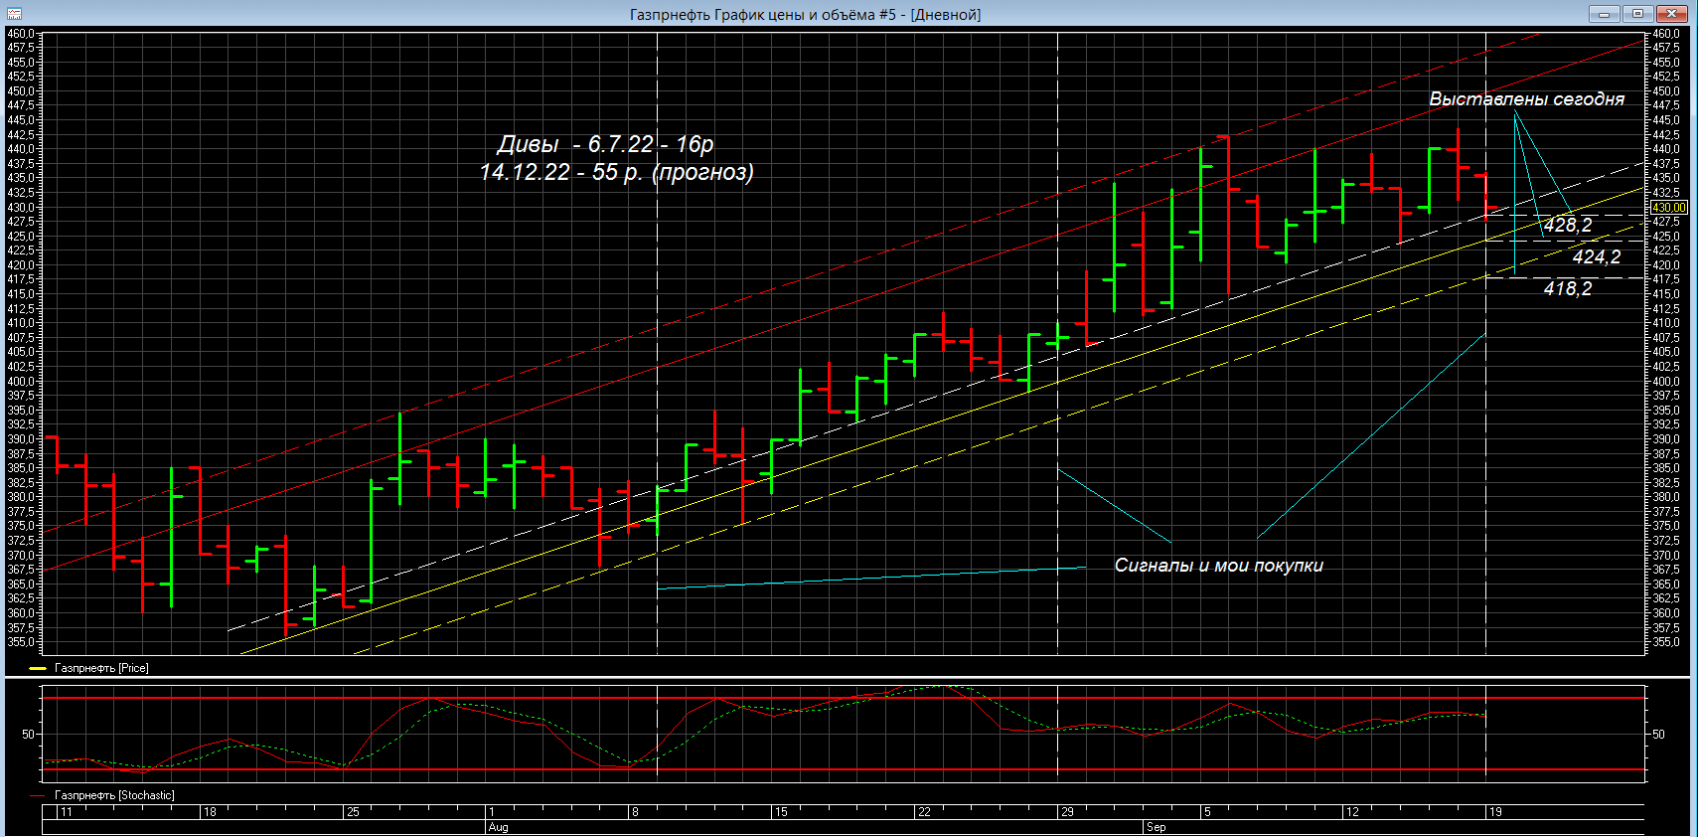Close the Газпрнефть chart window

(x=1672, y=14)
